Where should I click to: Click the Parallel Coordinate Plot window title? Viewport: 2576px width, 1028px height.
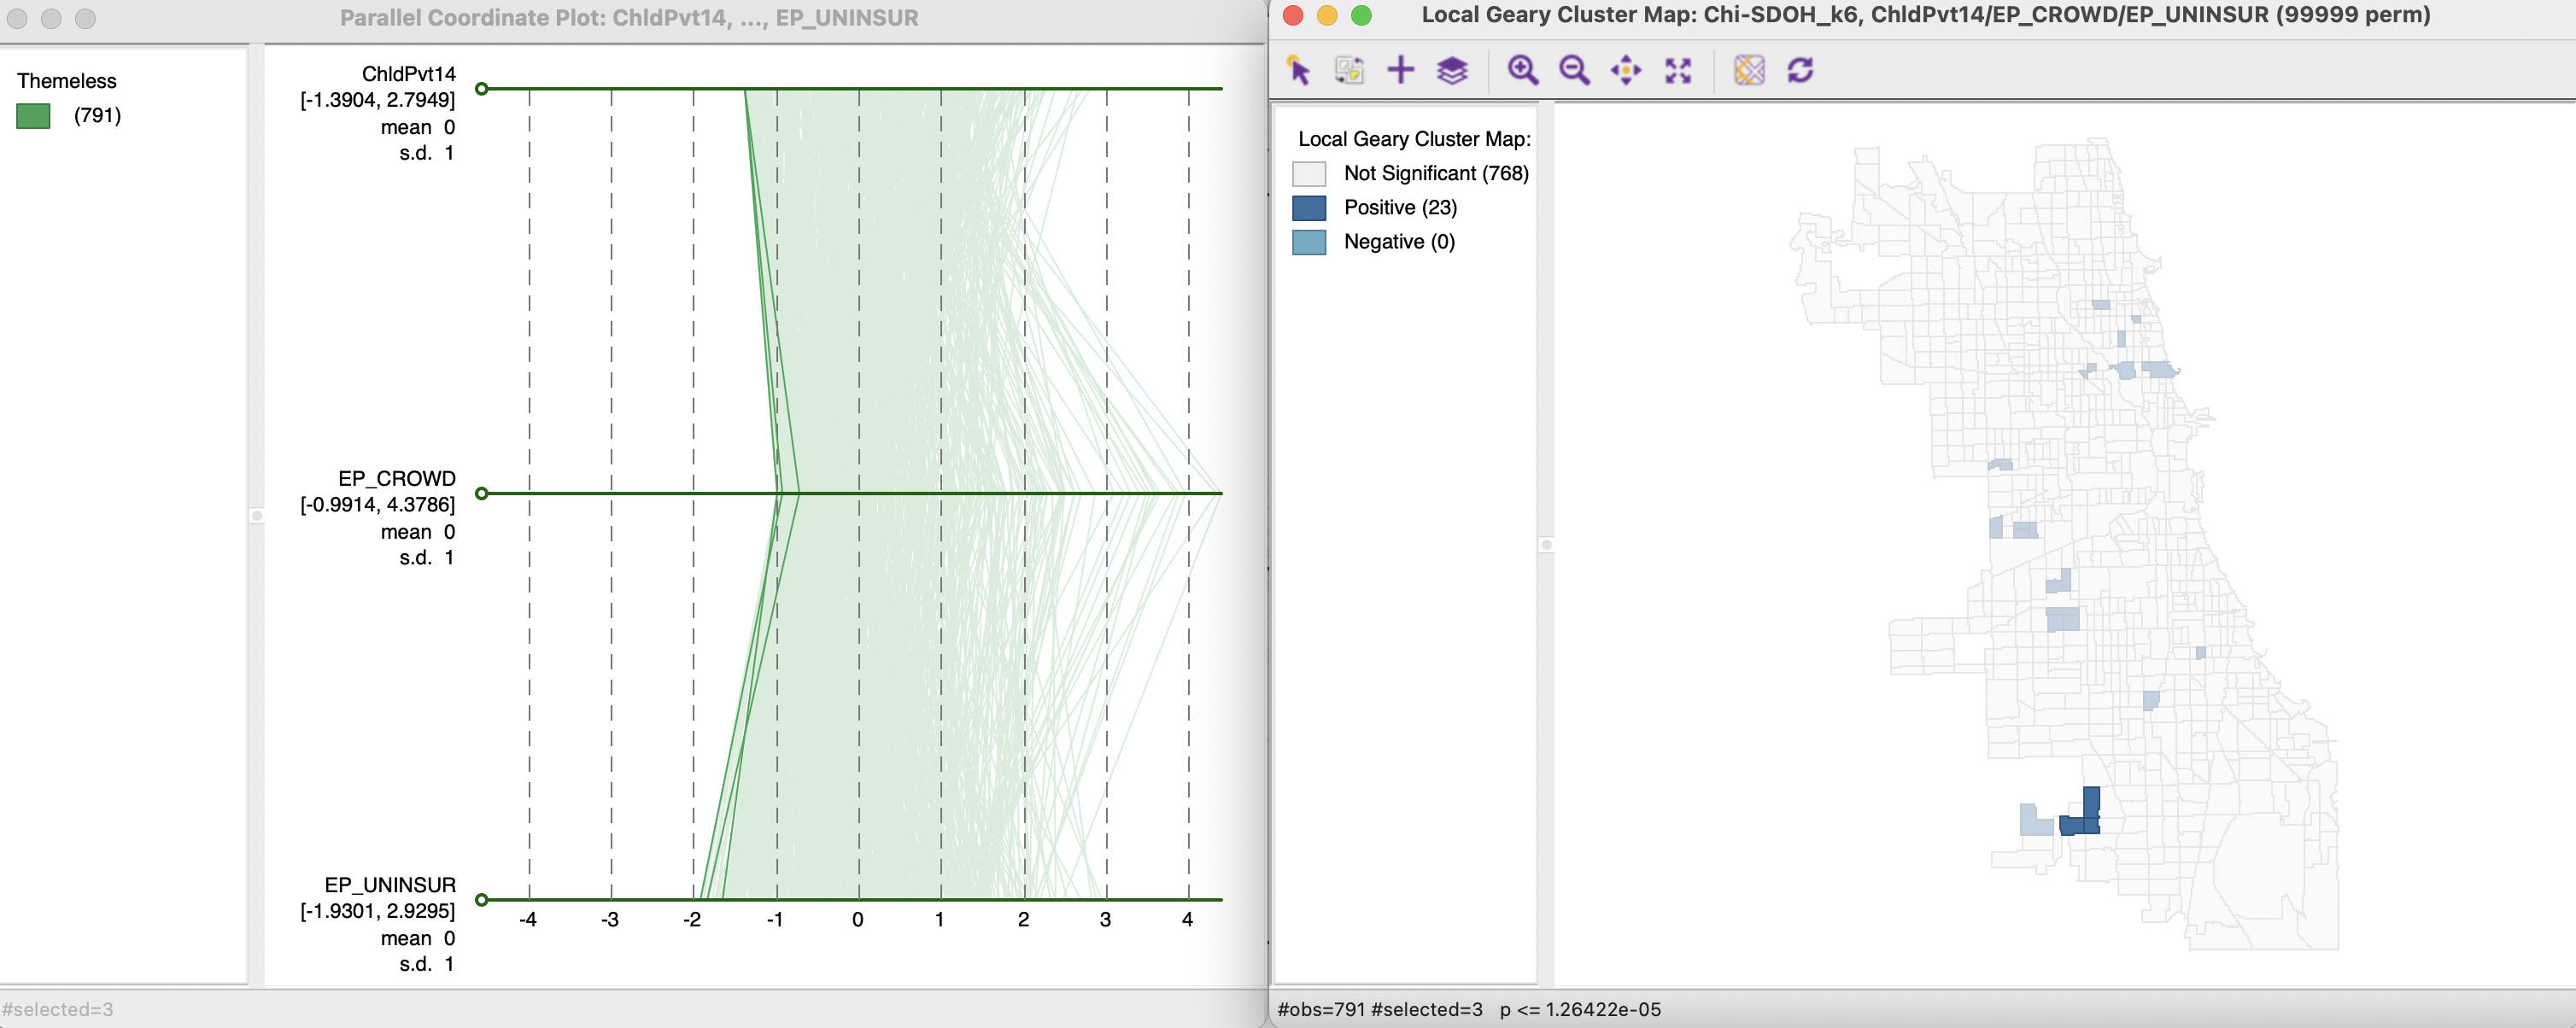coord(629,18)
